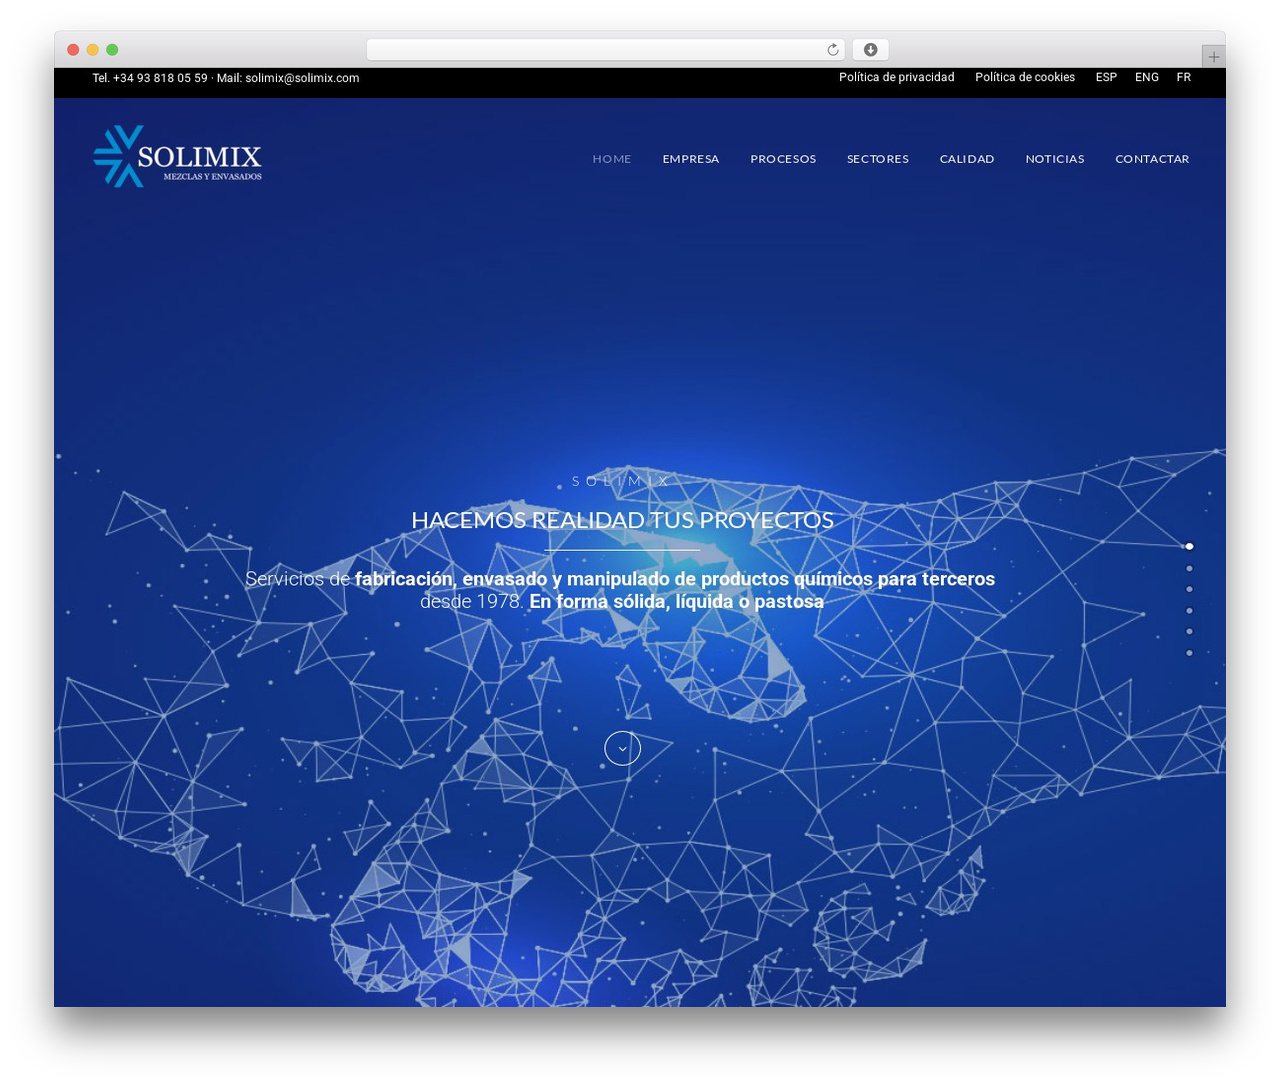Jump to the fourth slide navigation dot
This screenshot has width=1280, height=1084.
point(1189,610)
